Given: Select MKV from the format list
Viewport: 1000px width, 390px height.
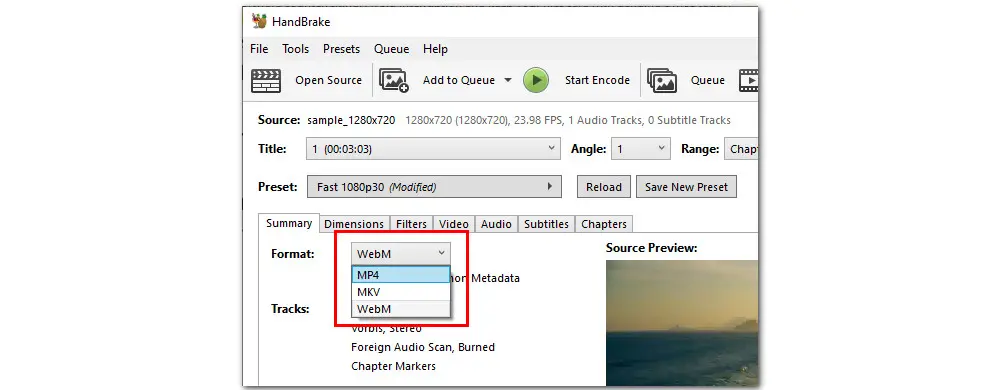Looking at the screenshot, I should pos(401,292).
